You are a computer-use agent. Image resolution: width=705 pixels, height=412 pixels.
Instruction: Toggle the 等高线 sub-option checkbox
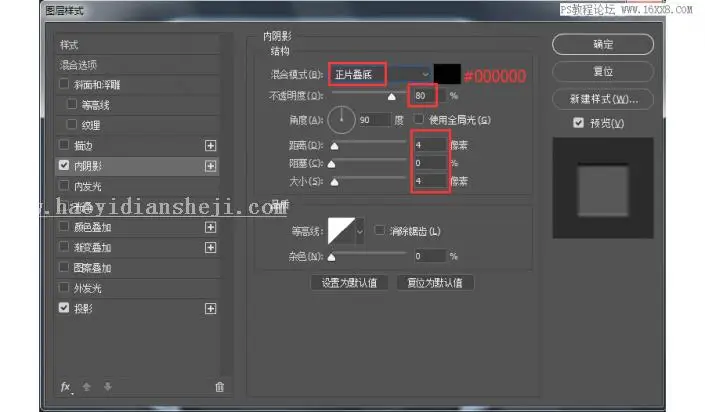(71, 104)
